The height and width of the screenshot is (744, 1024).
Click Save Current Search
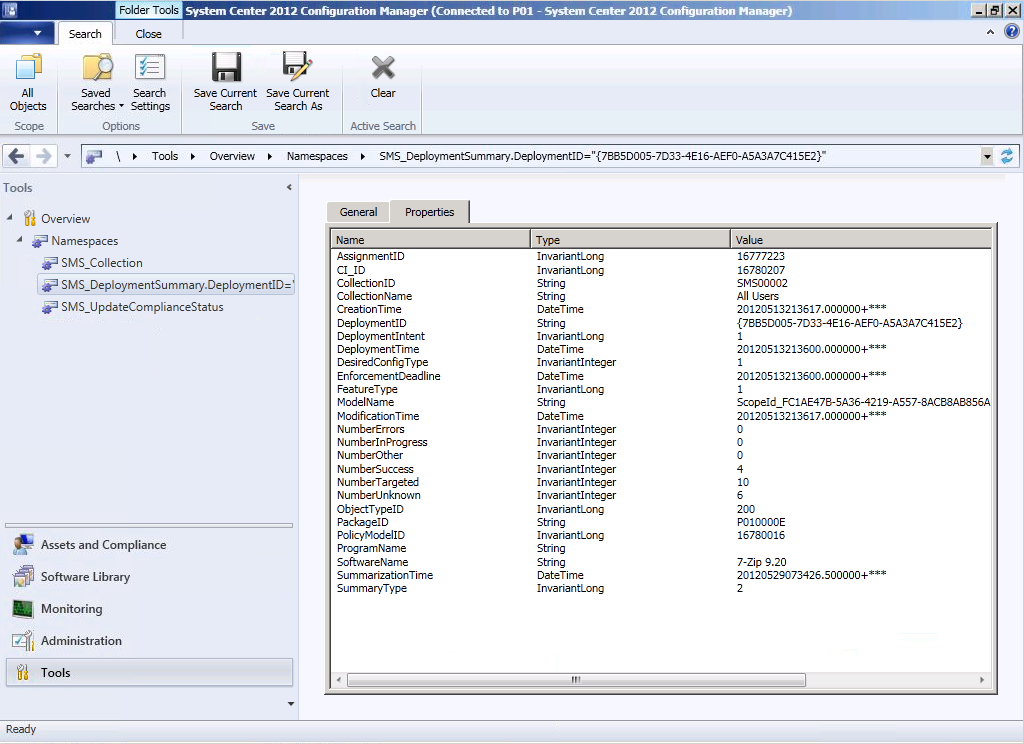(x=225, y=82)
